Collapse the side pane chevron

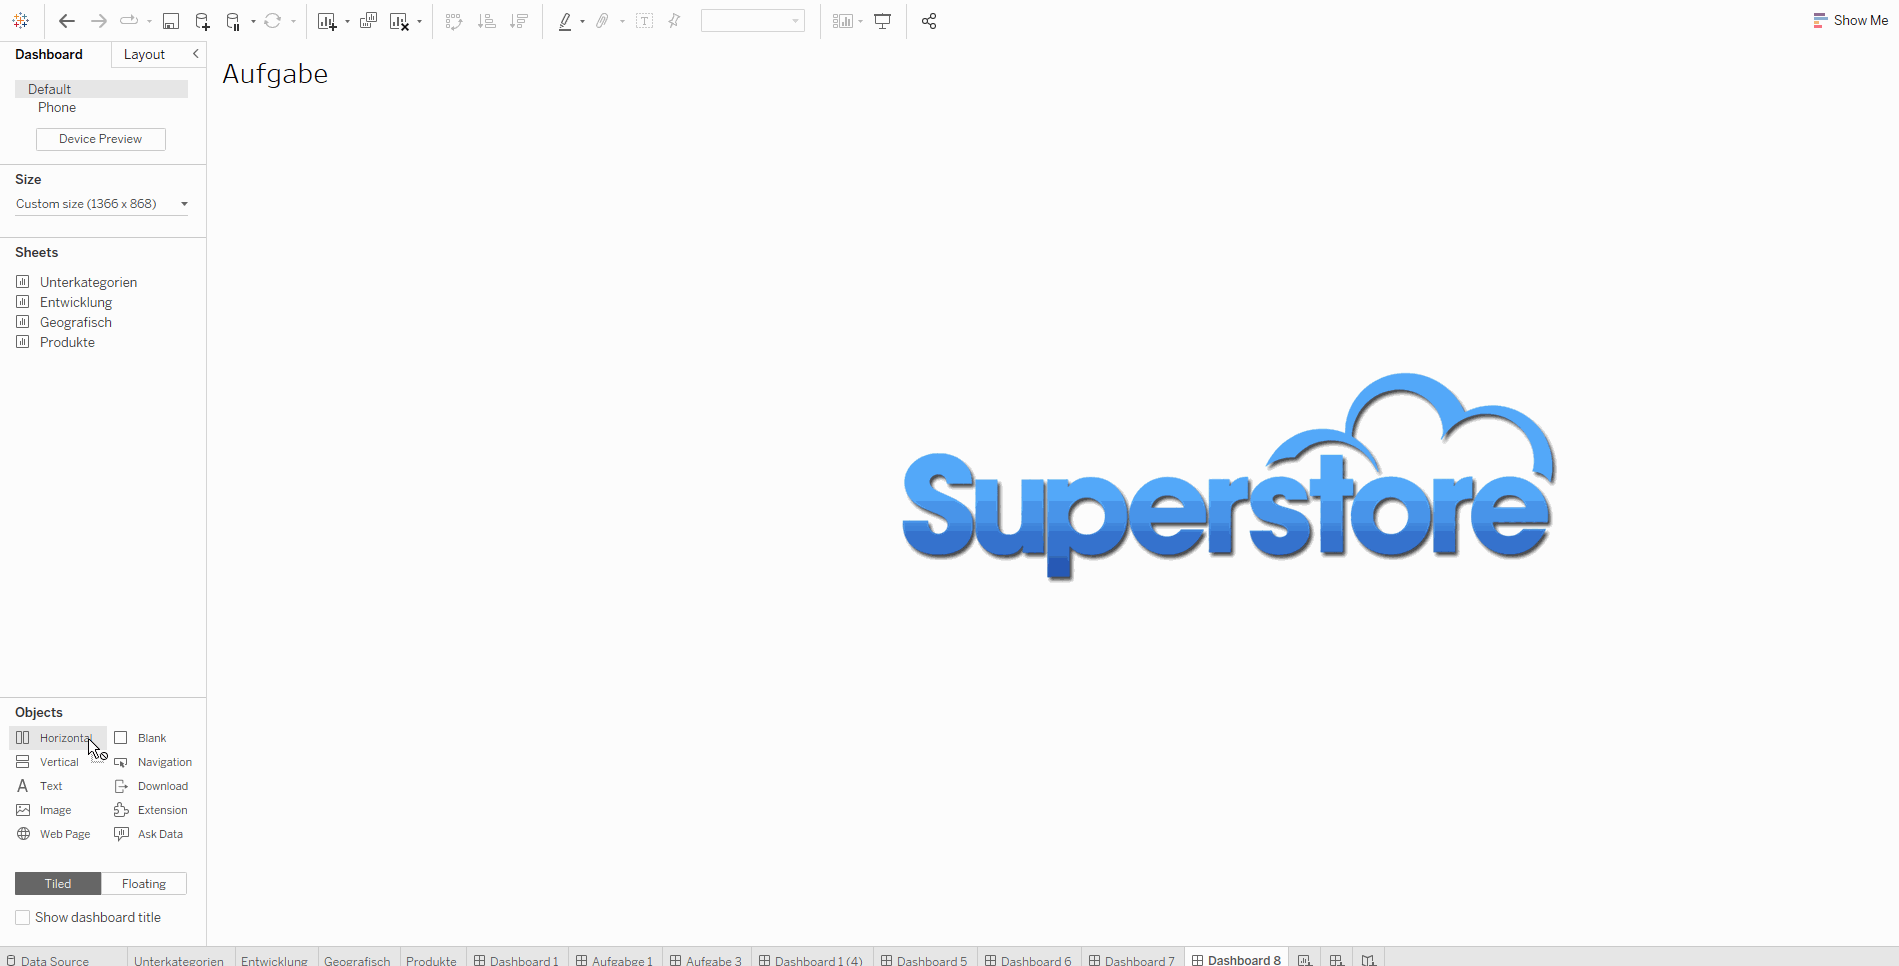[196, 54]
